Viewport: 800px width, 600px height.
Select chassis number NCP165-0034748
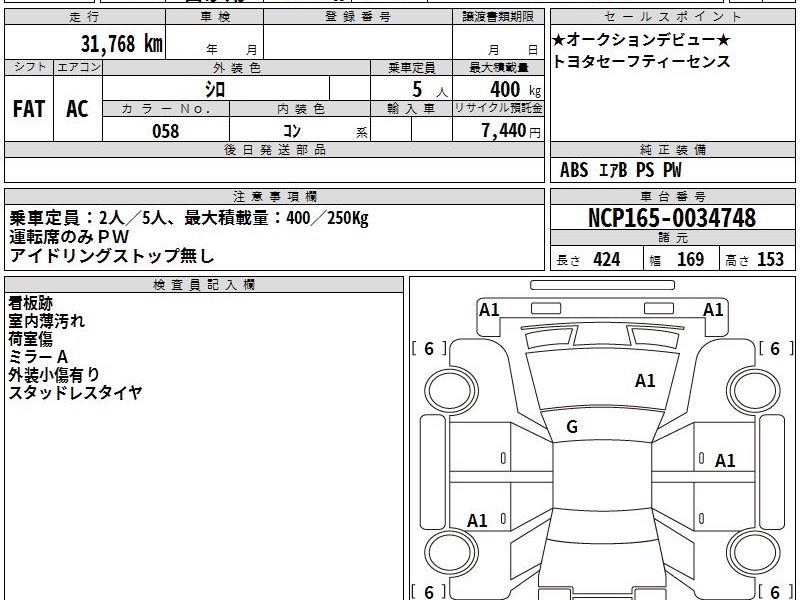(672, 218)
